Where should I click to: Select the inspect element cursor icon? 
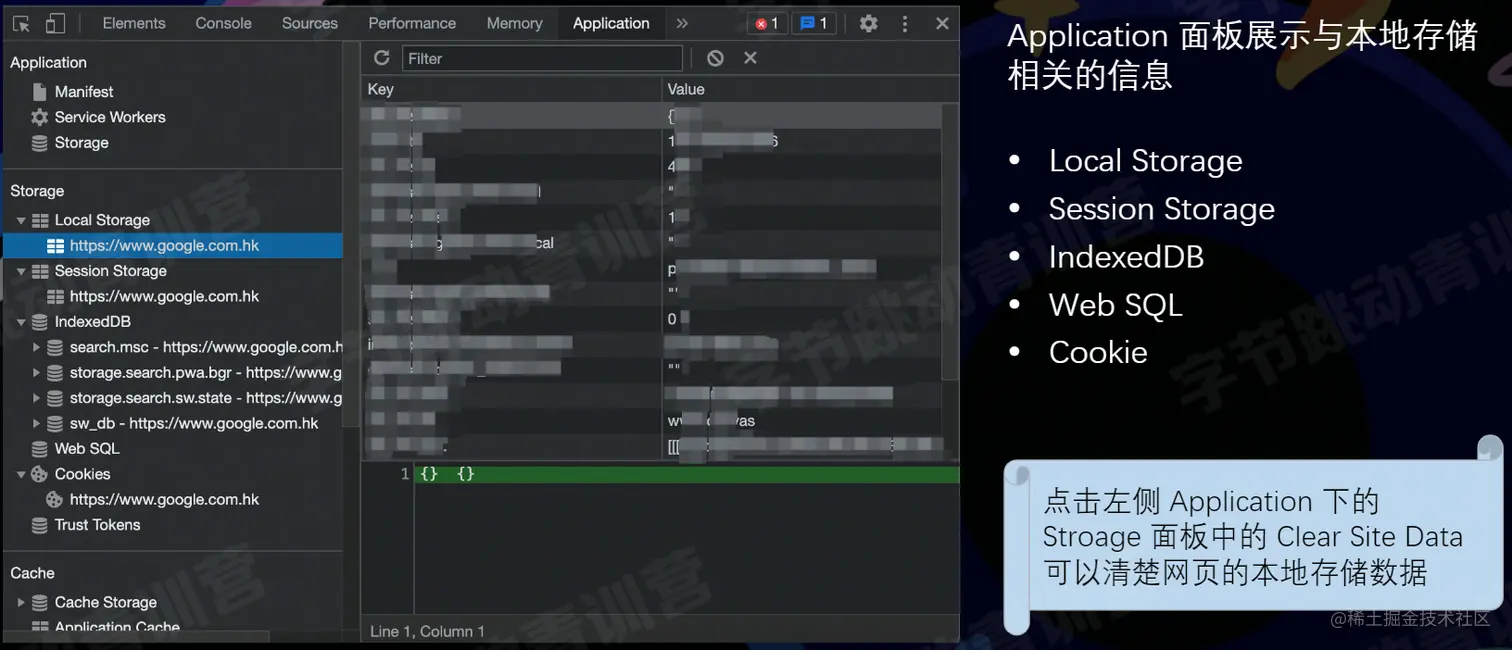(21, 23)
